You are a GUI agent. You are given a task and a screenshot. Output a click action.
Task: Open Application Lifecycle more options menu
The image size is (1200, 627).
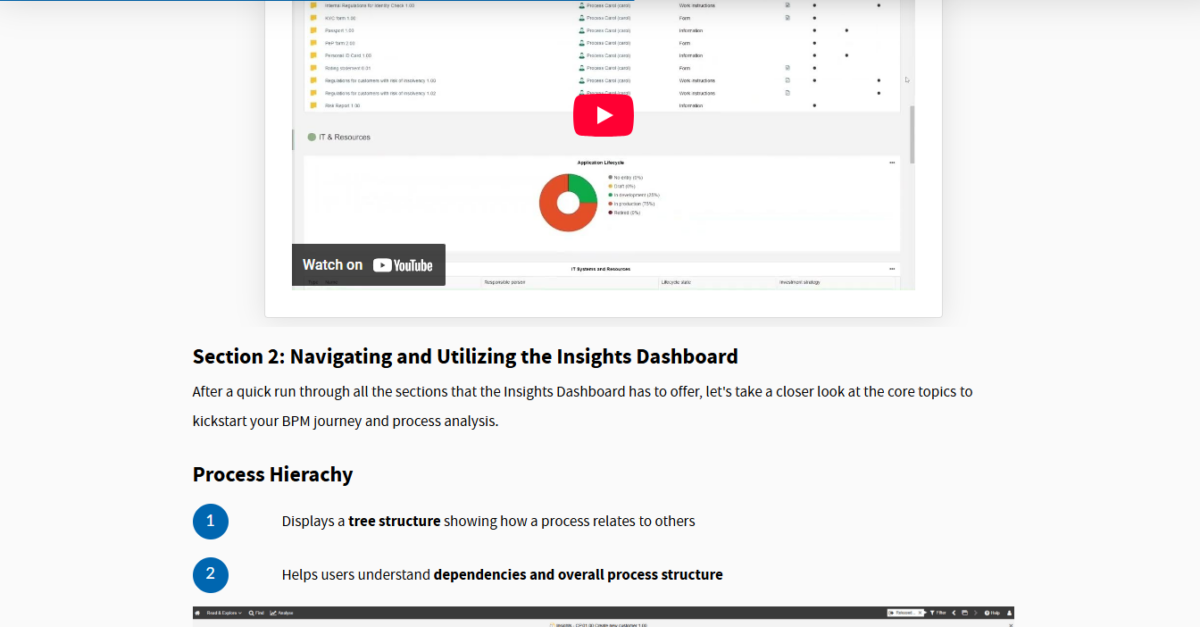click(x=892, y=162)
